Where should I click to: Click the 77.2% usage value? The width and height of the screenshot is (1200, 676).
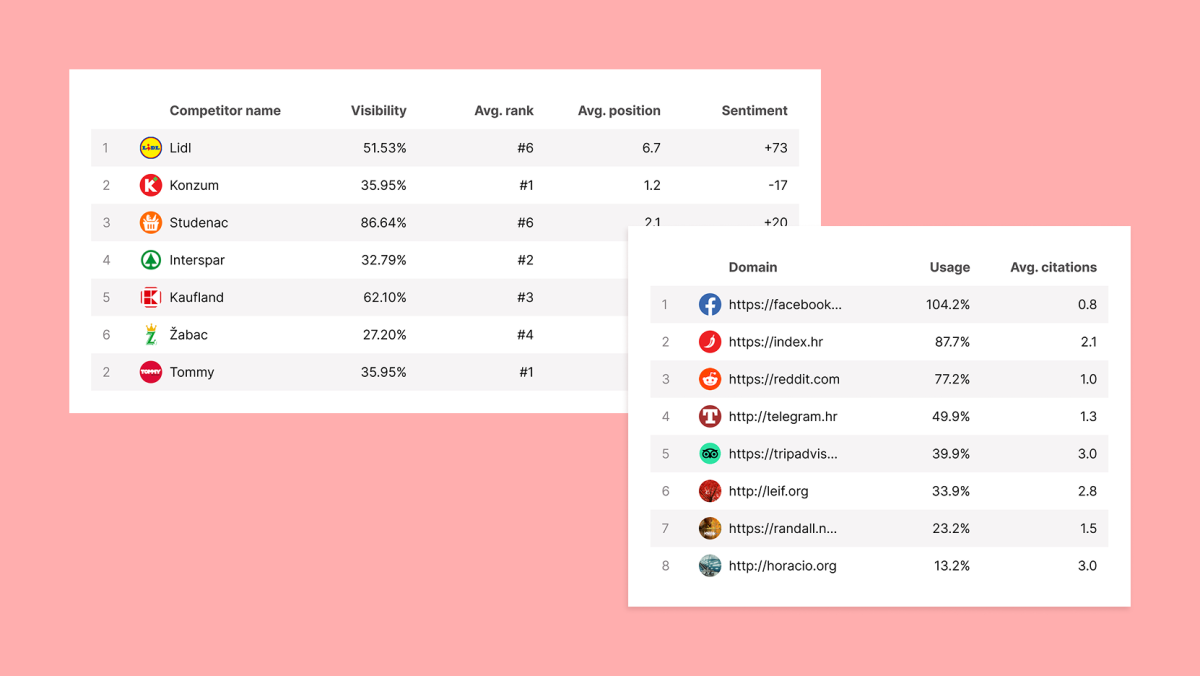click(x=952, y=379)
